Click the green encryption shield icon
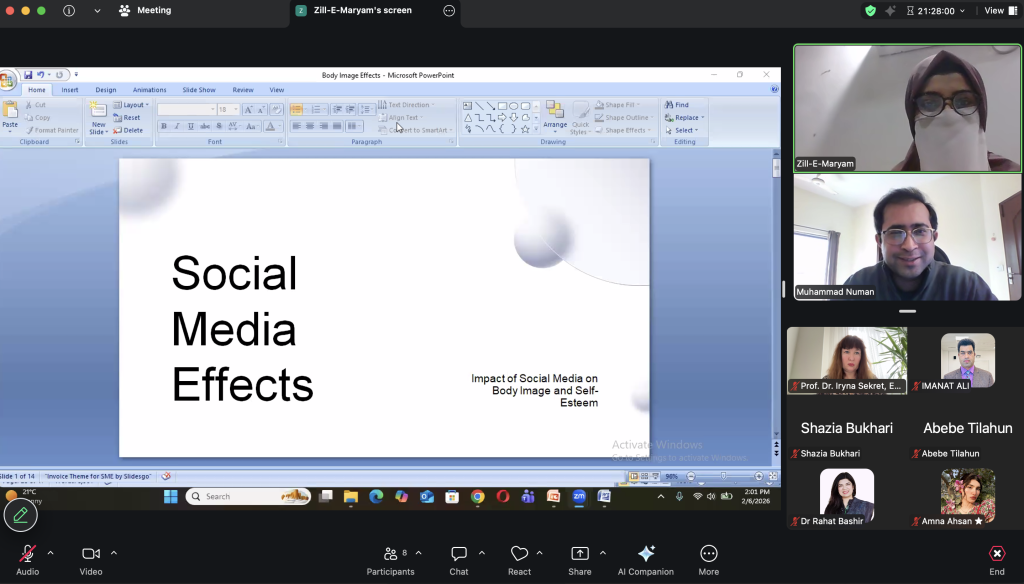Screen dimensions: 1024x584 point(870,10)
